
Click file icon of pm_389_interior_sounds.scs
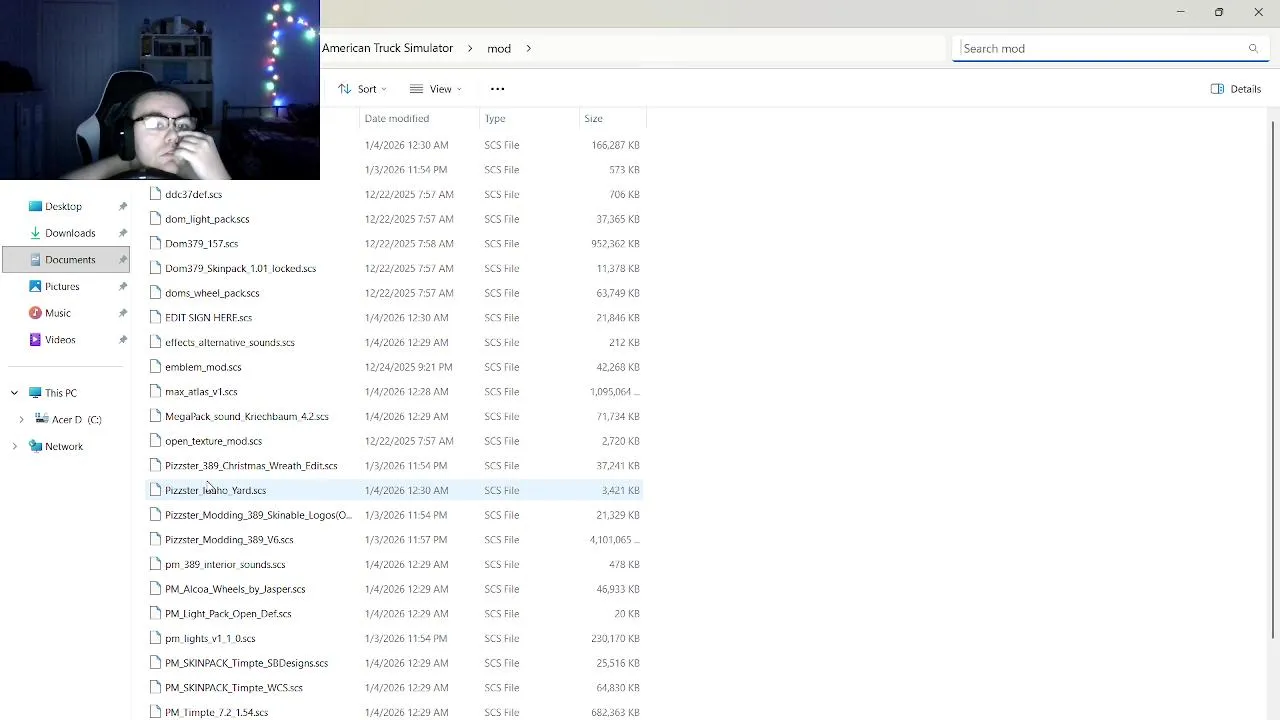click(155, 564)
